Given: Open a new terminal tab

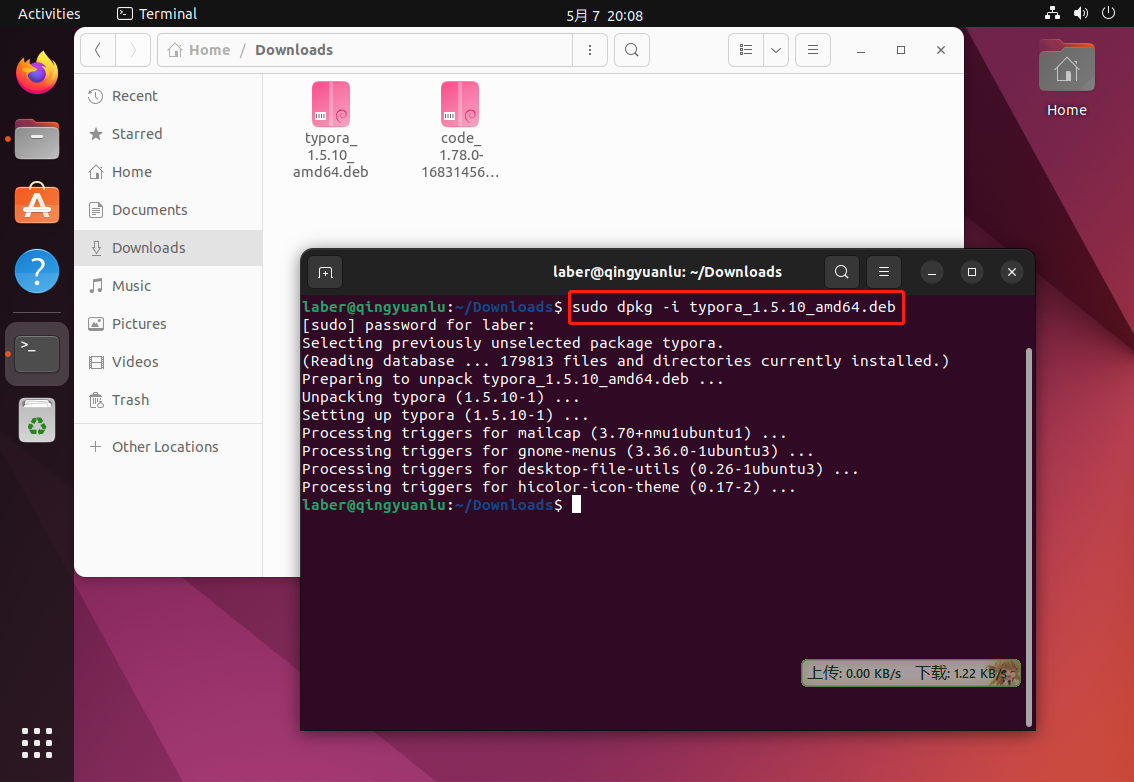Looking at the screenshot, I should (x=325, y=272).
